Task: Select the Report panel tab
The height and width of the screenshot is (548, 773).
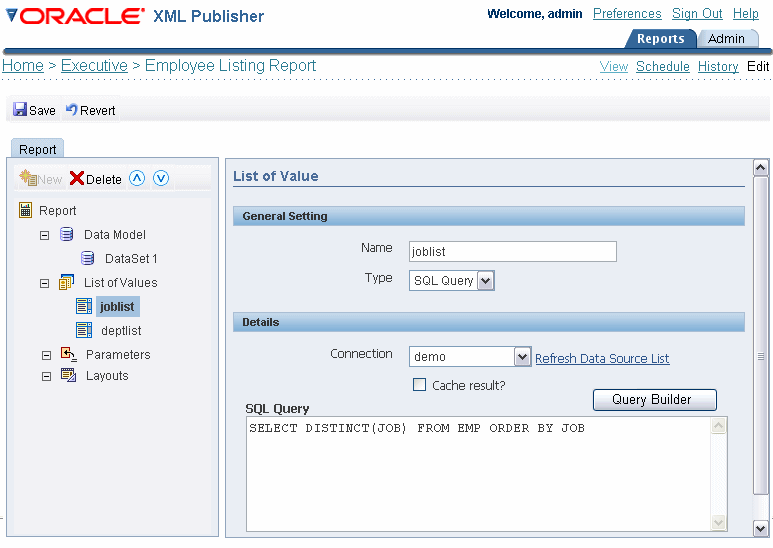Action: tap(37, 149)
